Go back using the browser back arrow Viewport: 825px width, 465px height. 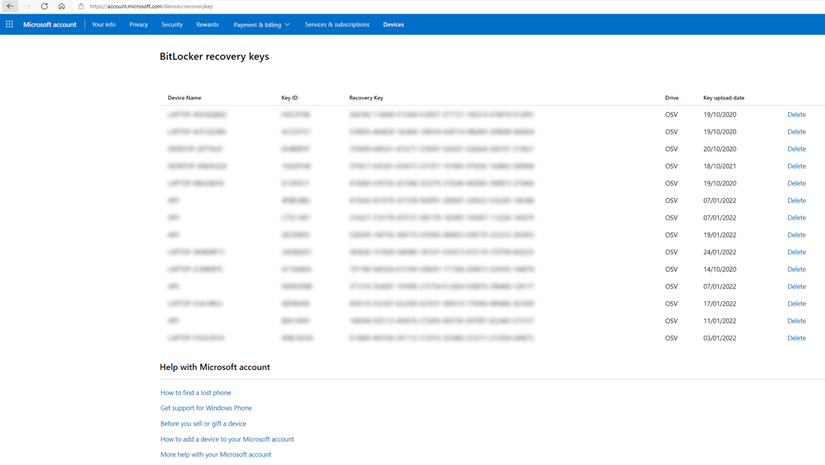tap(10, 6)
